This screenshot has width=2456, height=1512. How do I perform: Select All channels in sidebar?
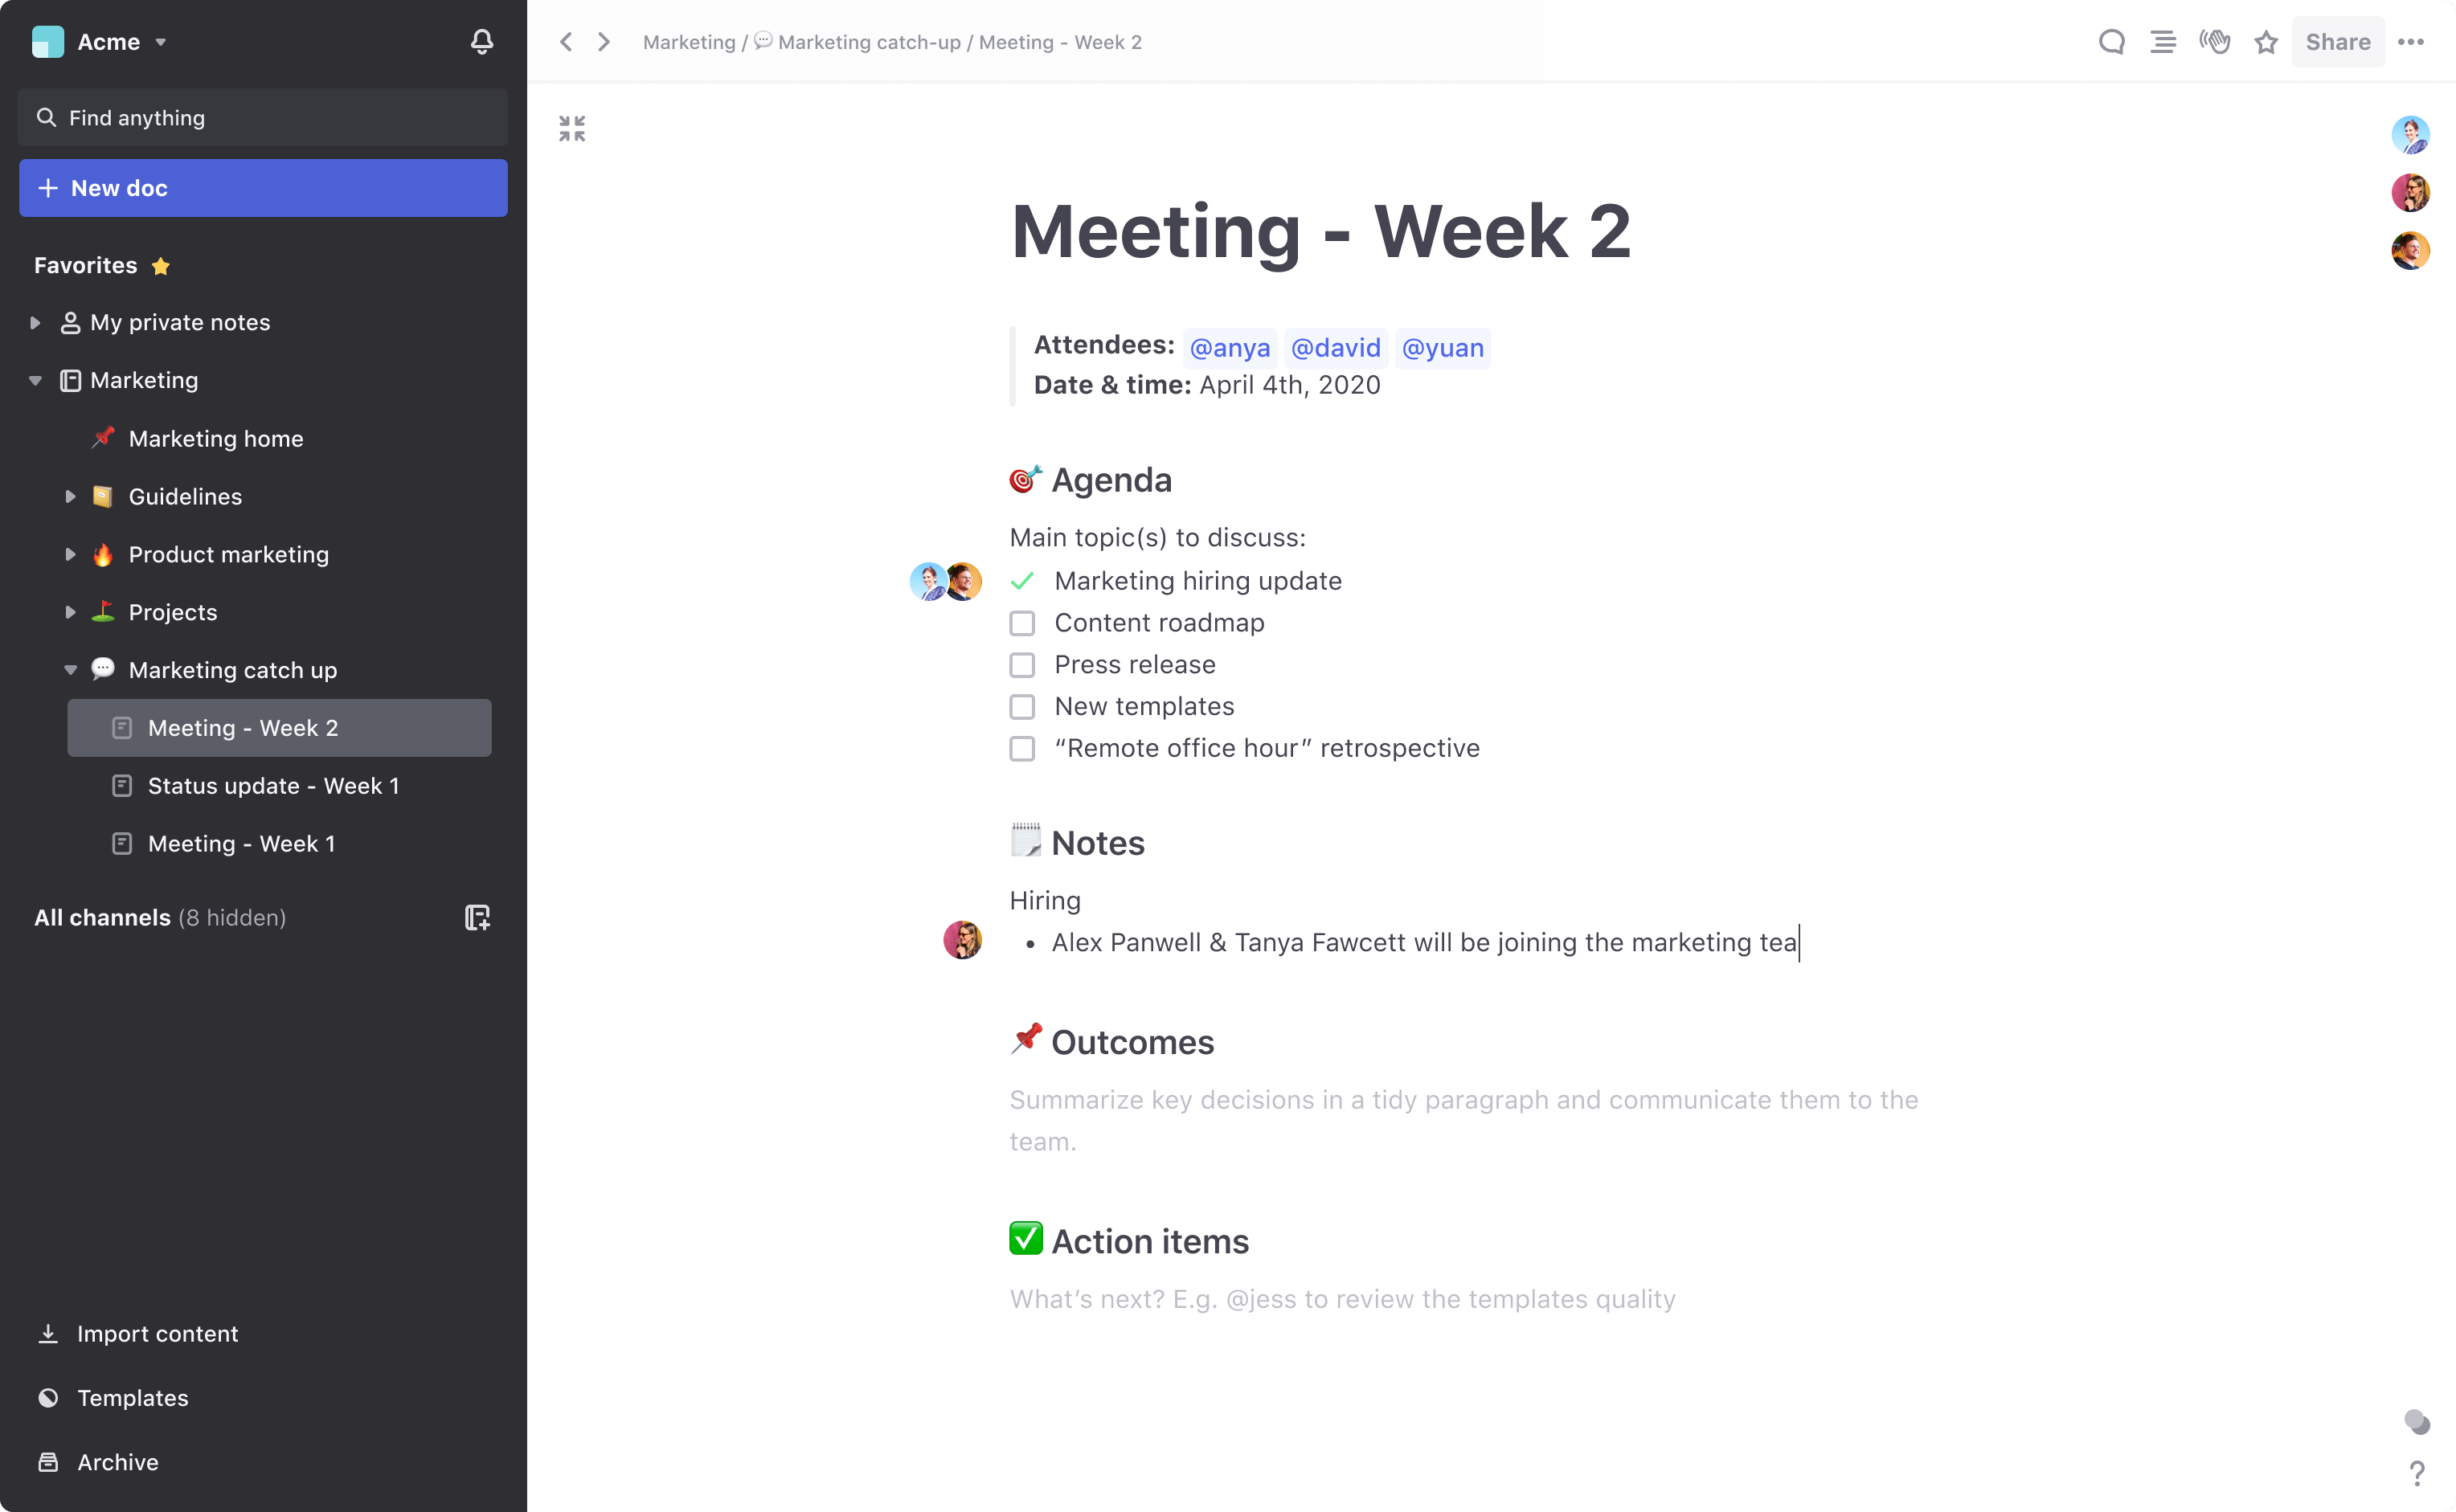click(x=102, y=916)
